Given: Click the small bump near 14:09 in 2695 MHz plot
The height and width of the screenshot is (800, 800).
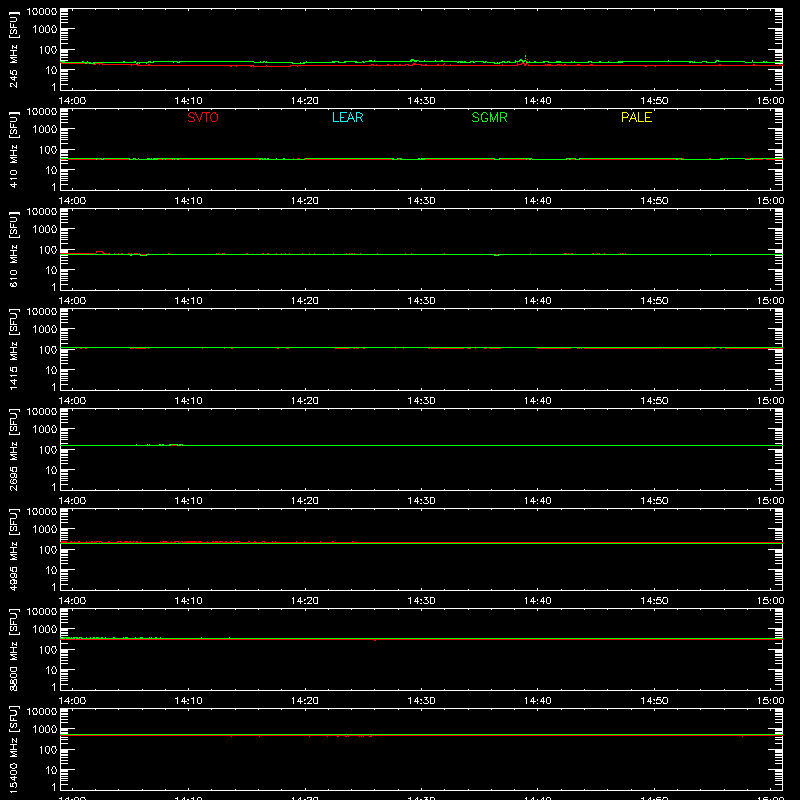Looking at the screenshot, I should pyautogui.click(x=175, y=445).
